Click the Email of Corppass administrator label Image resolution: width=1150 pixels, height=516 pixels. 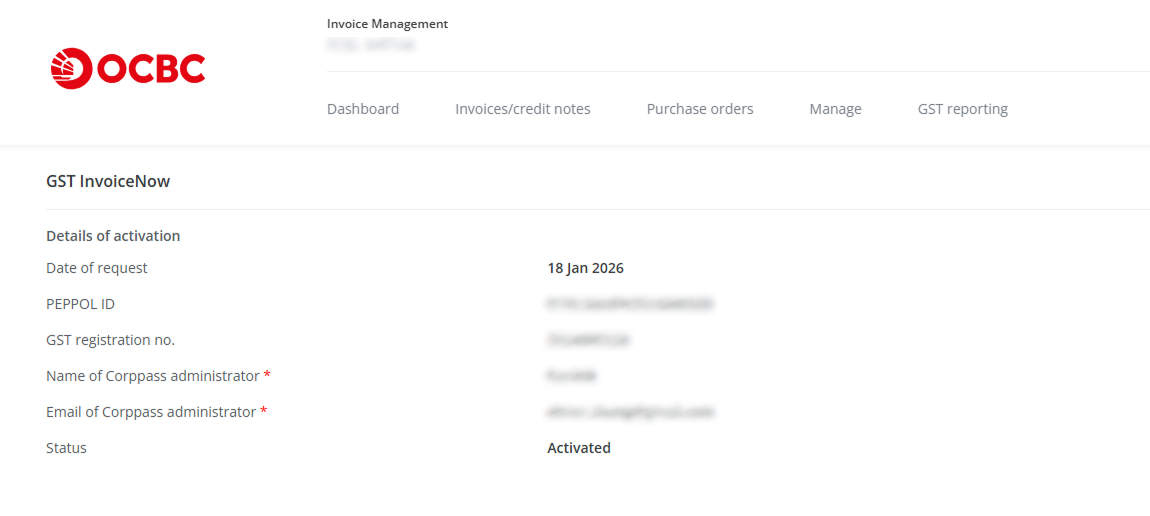click(151, 412)
